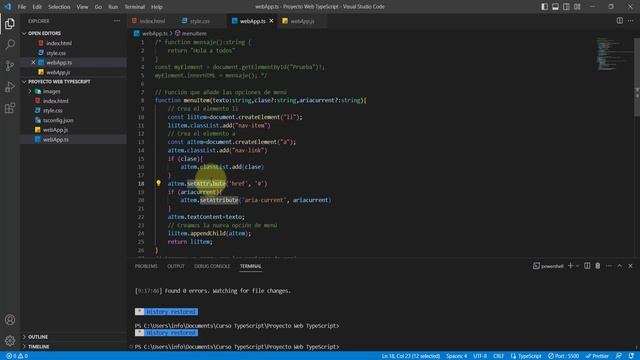This screenshot has width=640, height=360.
Task: Change encoding via UTF-8 status
Action: click(480, 356)
